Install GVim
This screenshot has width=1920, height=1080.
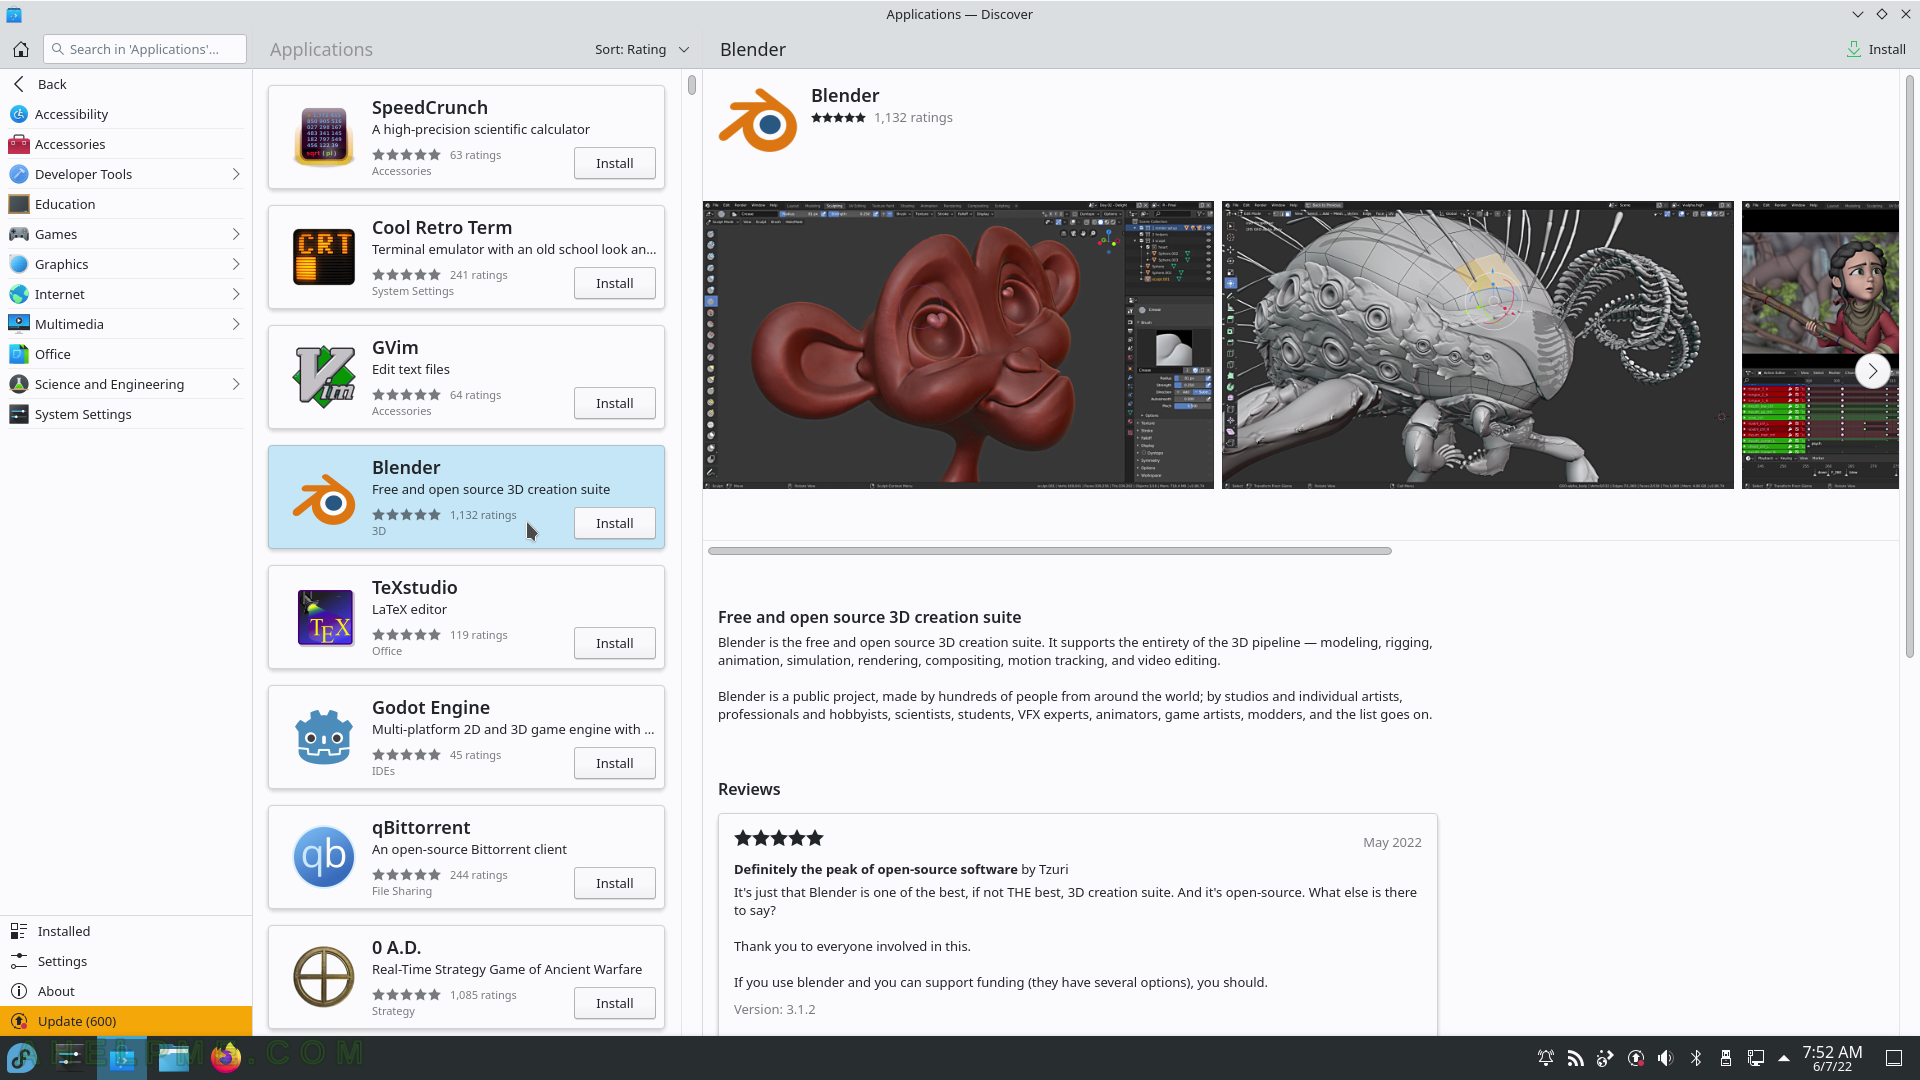click(x=614, y=403)
